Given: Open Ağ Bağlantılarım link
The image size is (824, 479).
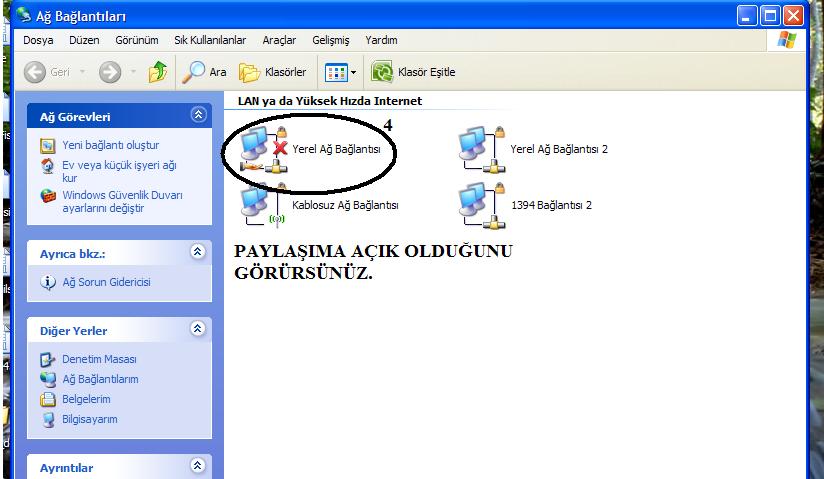Looking at the screenshot, I should point(100,379).
